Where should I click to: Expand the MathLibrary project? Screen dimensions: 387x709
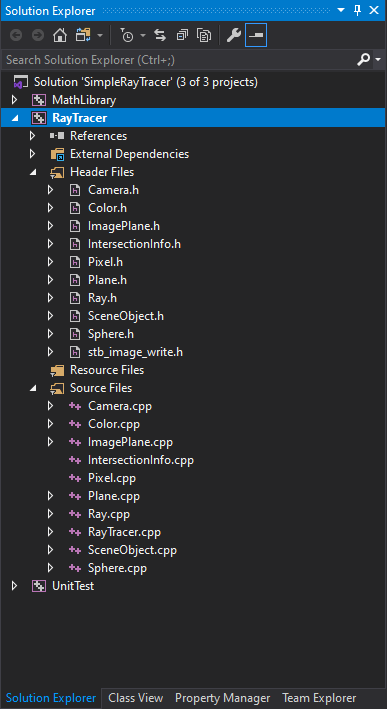[x=14, y=100]
